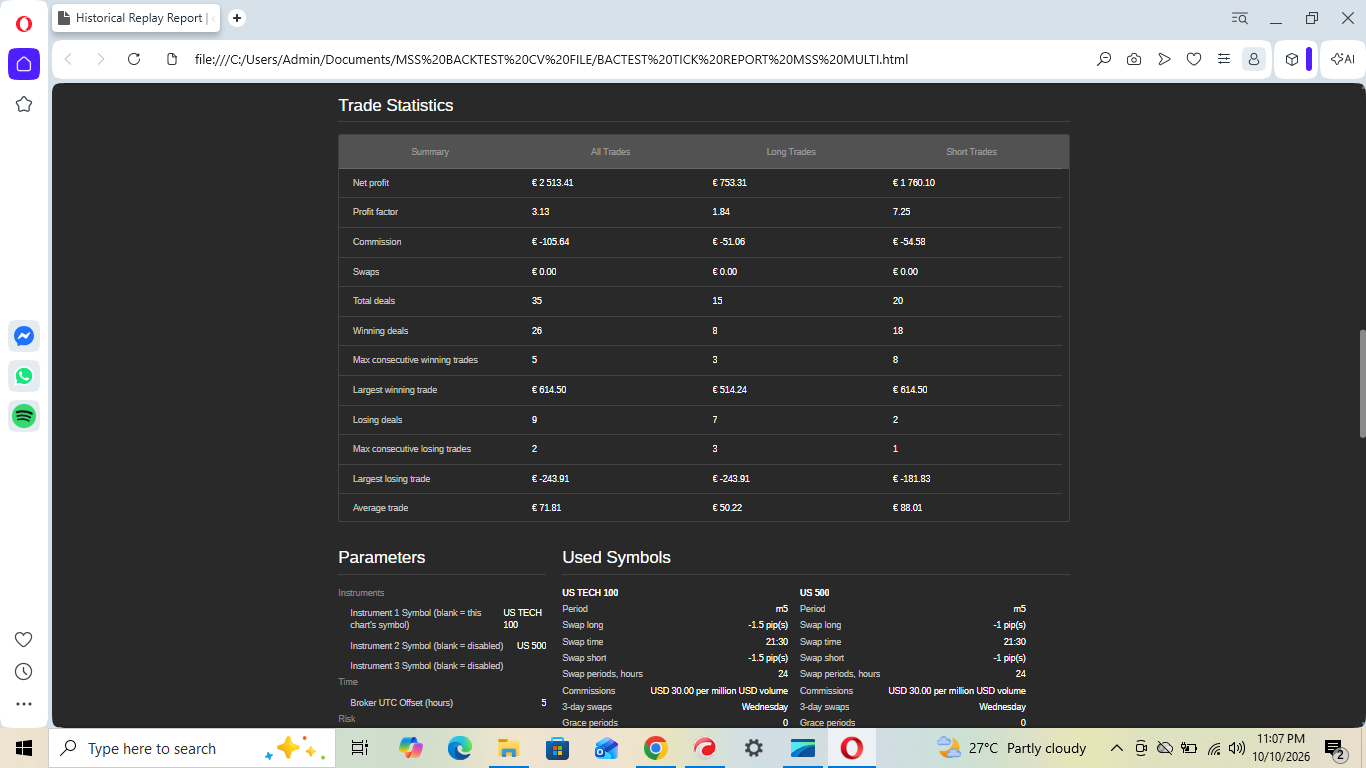
Task: Open Easy Setup sliders icon
Action: (1224, 59)
